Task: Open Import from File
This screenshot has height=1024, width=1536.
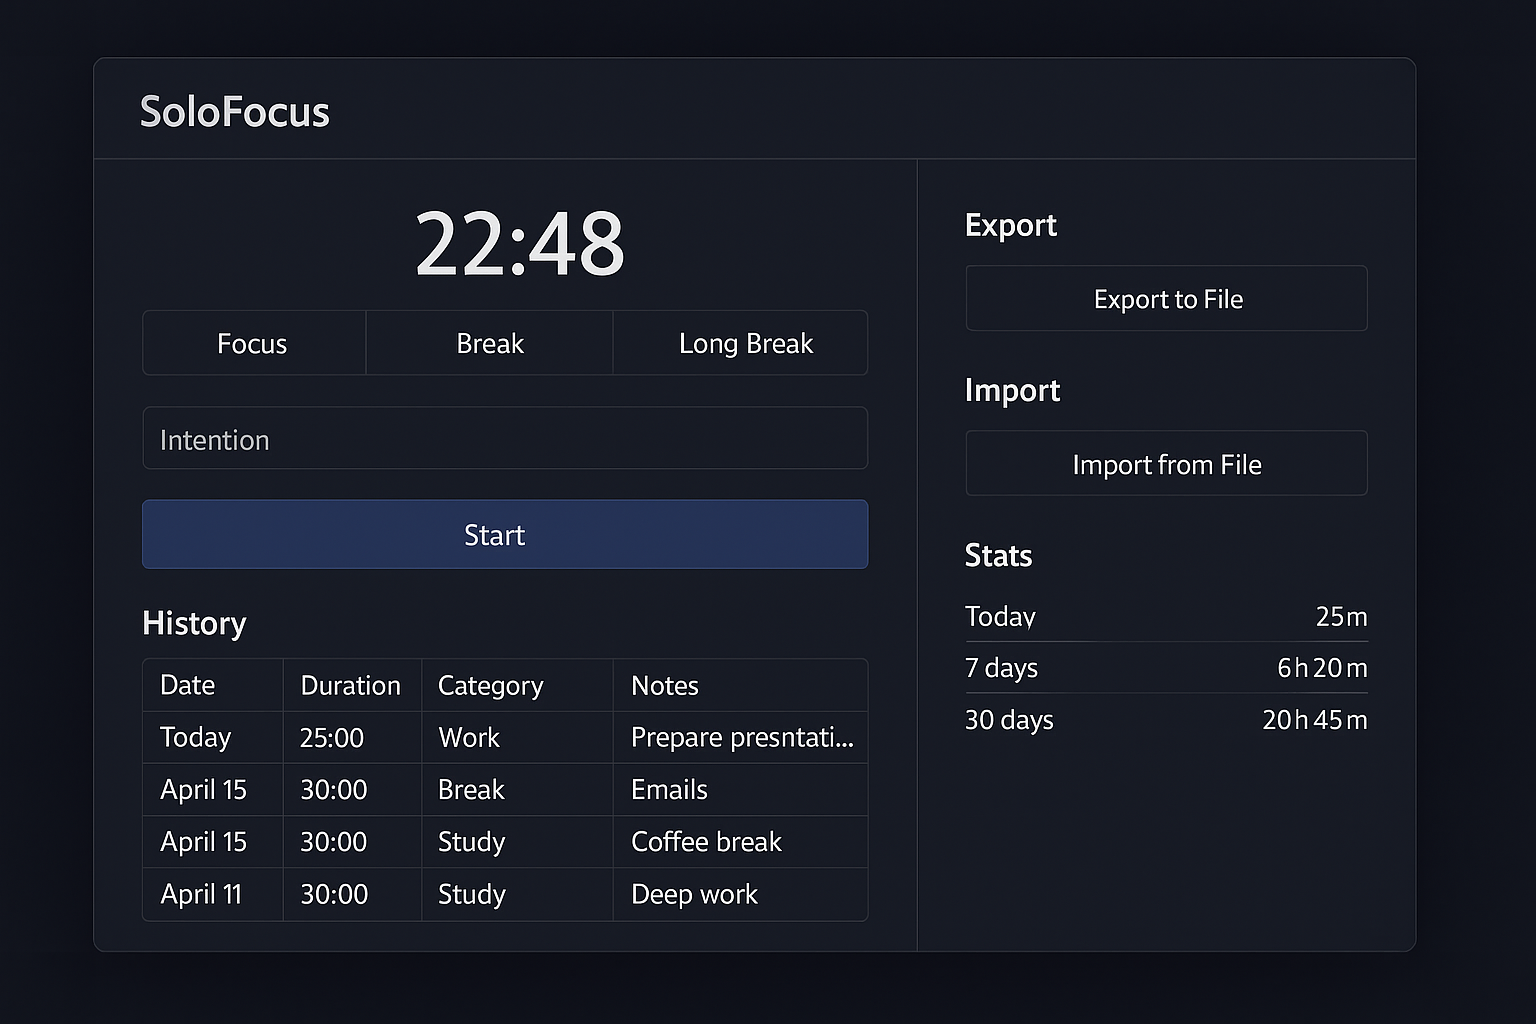Action: click(x=1166, y=464)
